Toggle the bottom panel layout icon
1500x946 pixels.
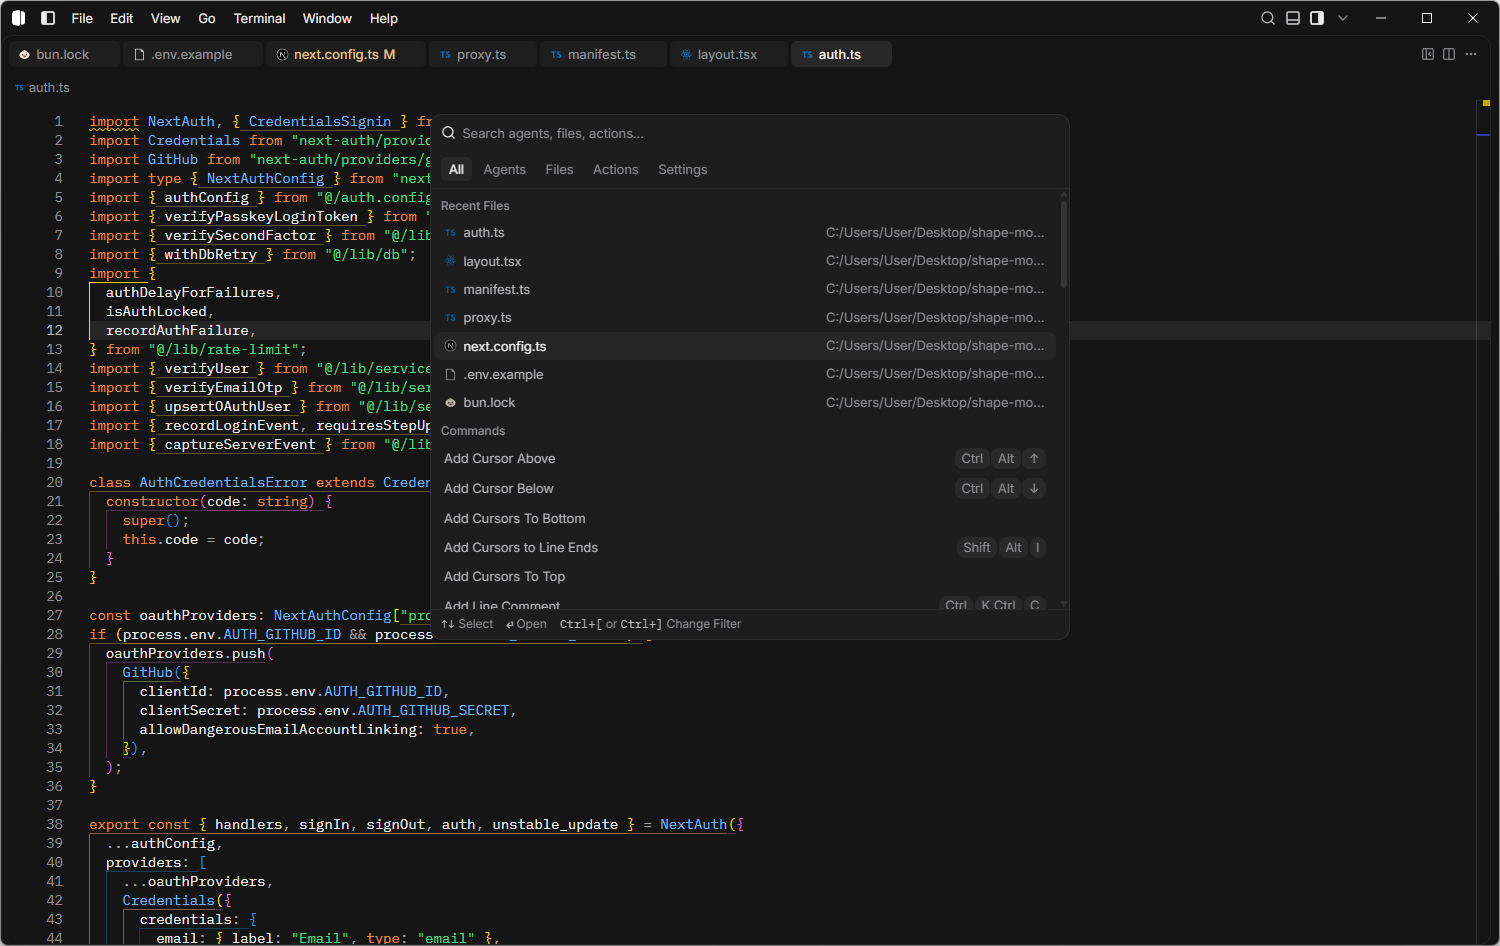(1293, 18)
